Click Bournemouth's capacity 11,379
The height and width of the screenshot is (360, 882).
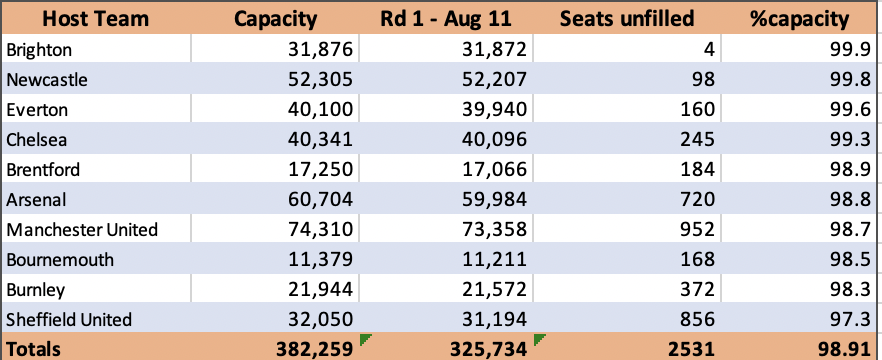(x=275, y=259)
